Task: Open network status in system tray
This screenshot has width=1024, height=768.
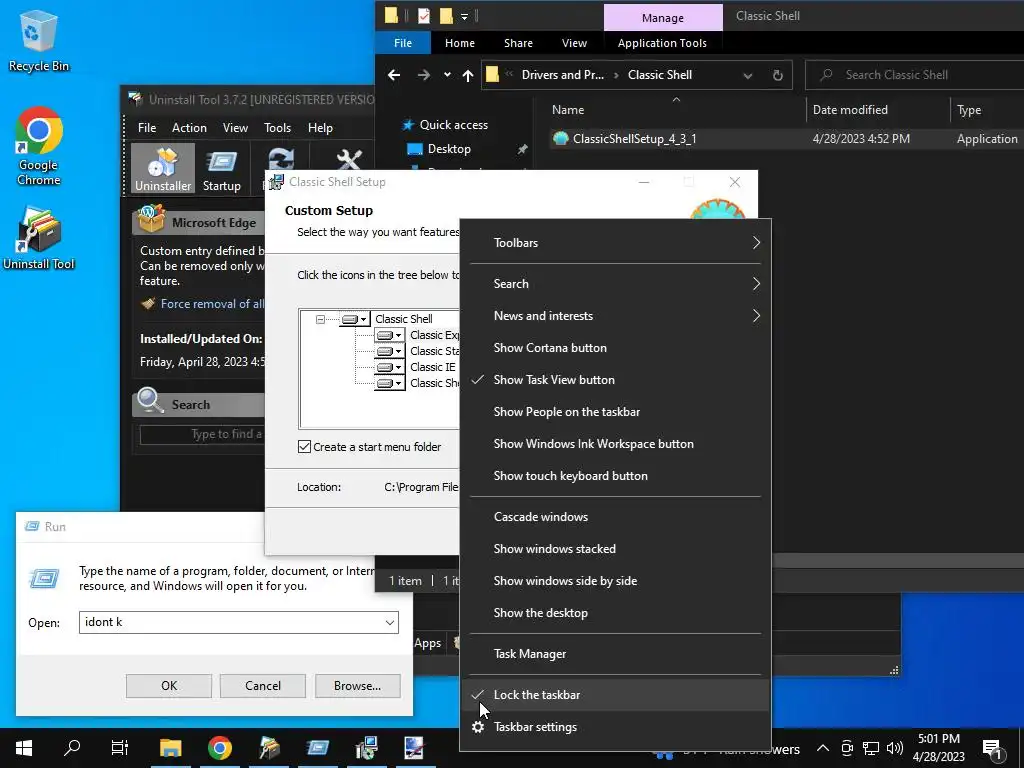Action: 871,748
